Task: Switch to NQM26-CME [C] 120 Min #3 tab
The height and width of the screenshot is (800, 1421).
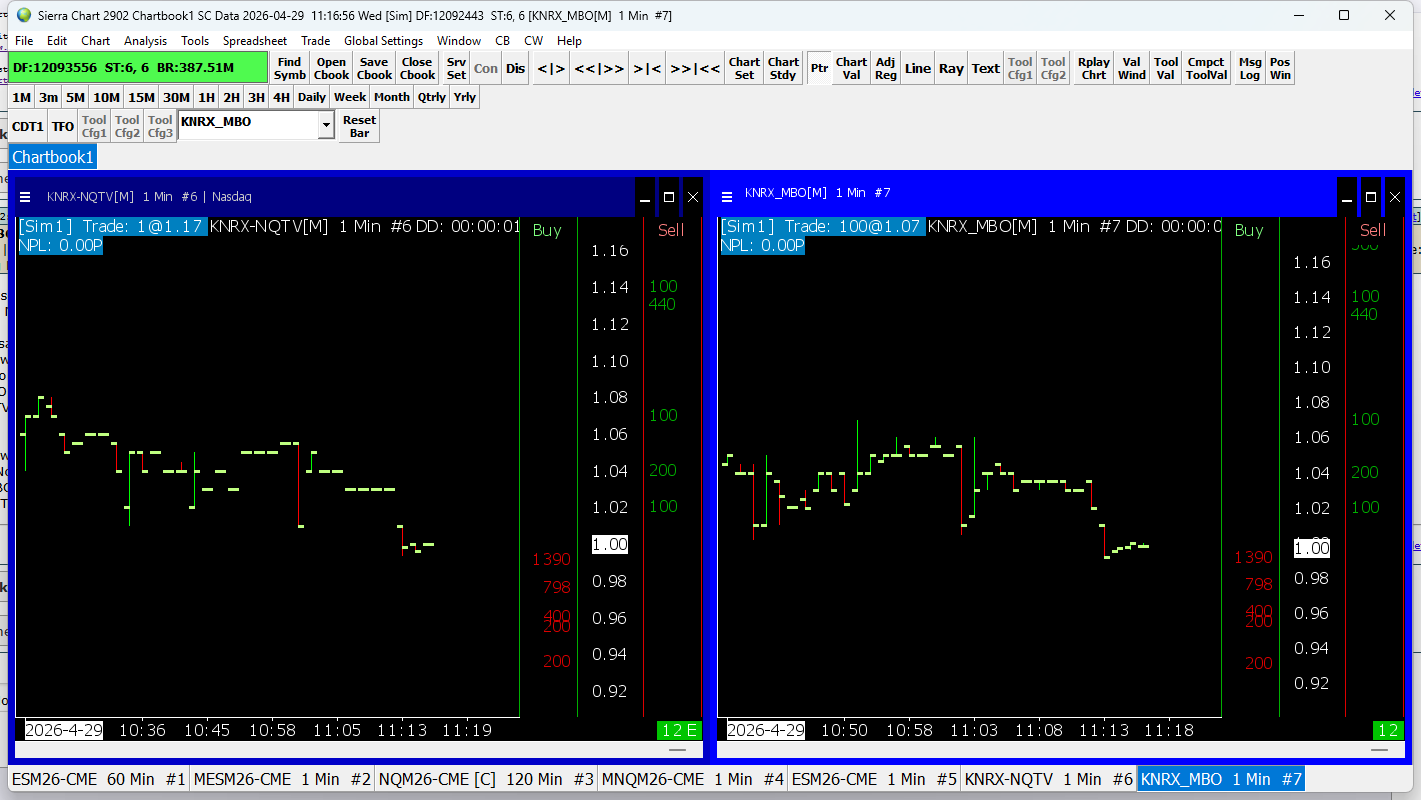Action: click(486, 779)
